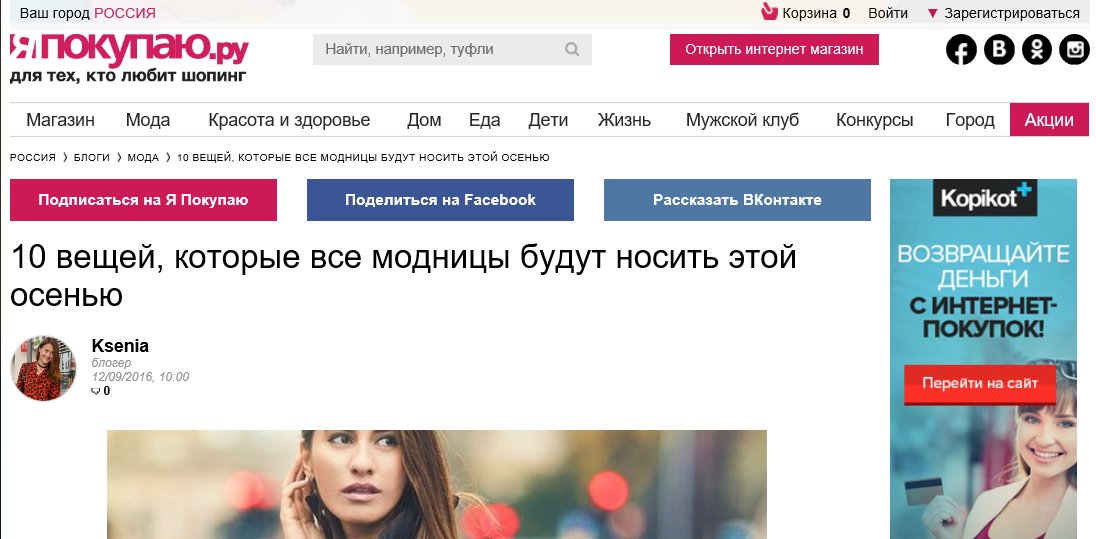
Task: Open the Акции menu item
Action: pyautogui.click(x=1049, y=120)
